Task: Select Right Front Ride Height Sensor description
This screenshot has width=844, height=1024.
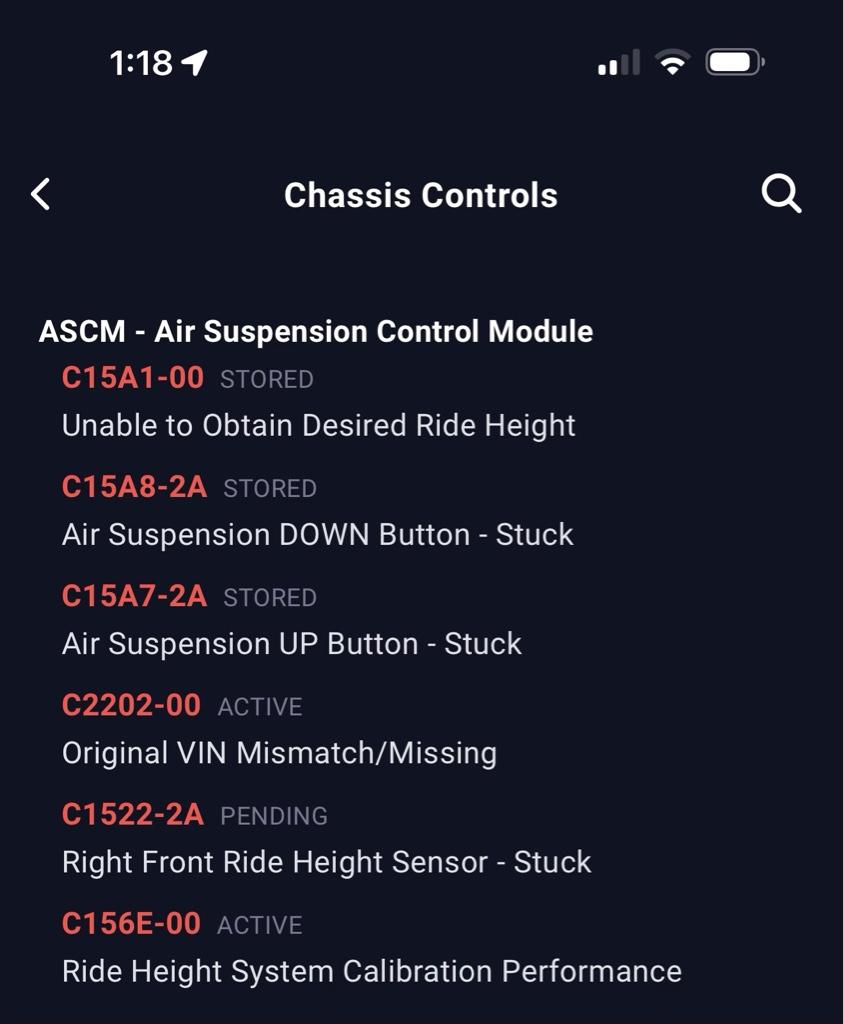Action: [x=326, y=861]
